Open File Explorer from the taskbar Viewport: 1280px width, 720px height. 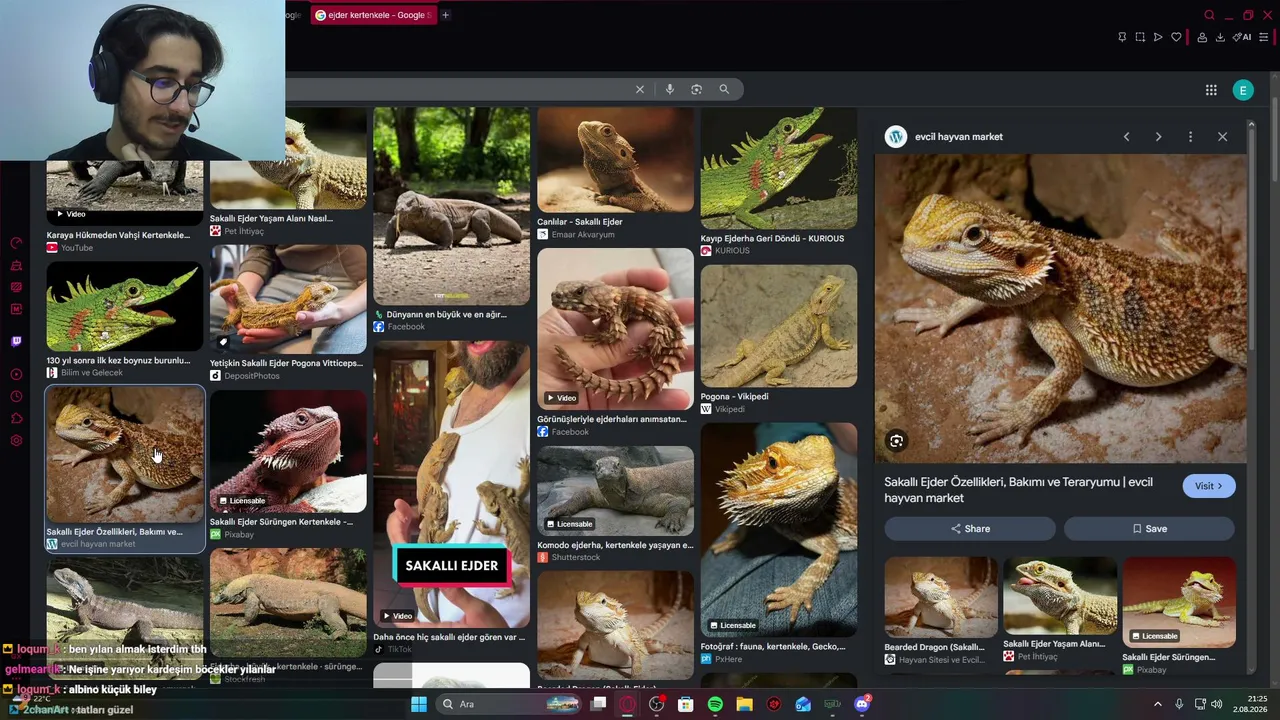744,704
